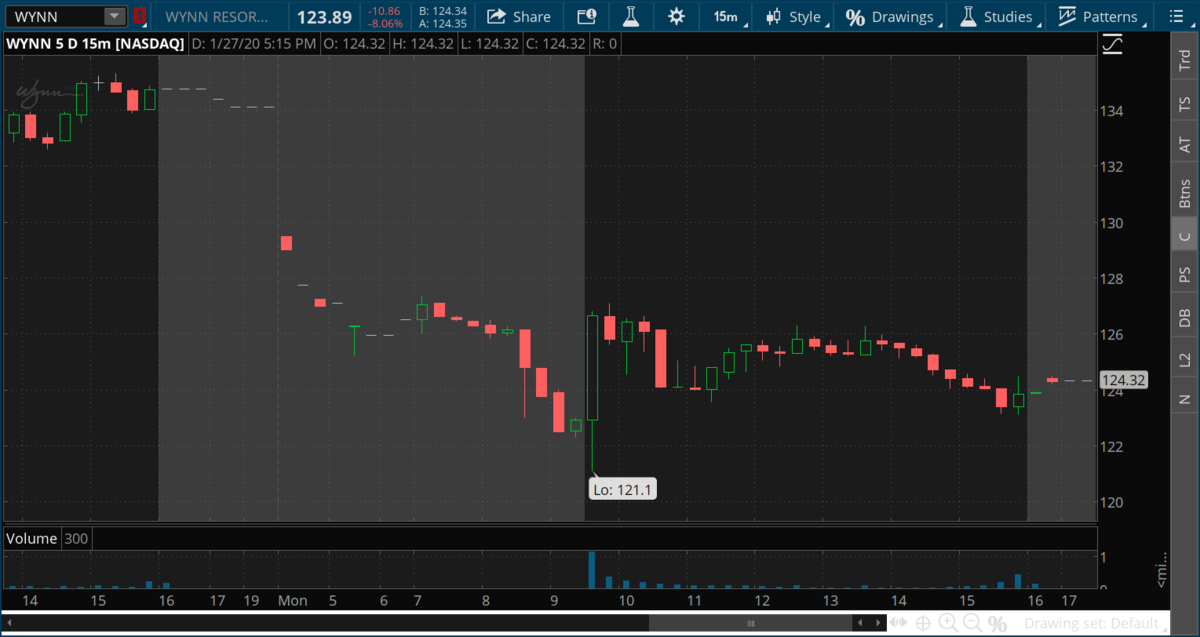Click the D: 1/27/20 5:15 PM date readout
The image size is (1200, 637).
(x=254, y=44)
